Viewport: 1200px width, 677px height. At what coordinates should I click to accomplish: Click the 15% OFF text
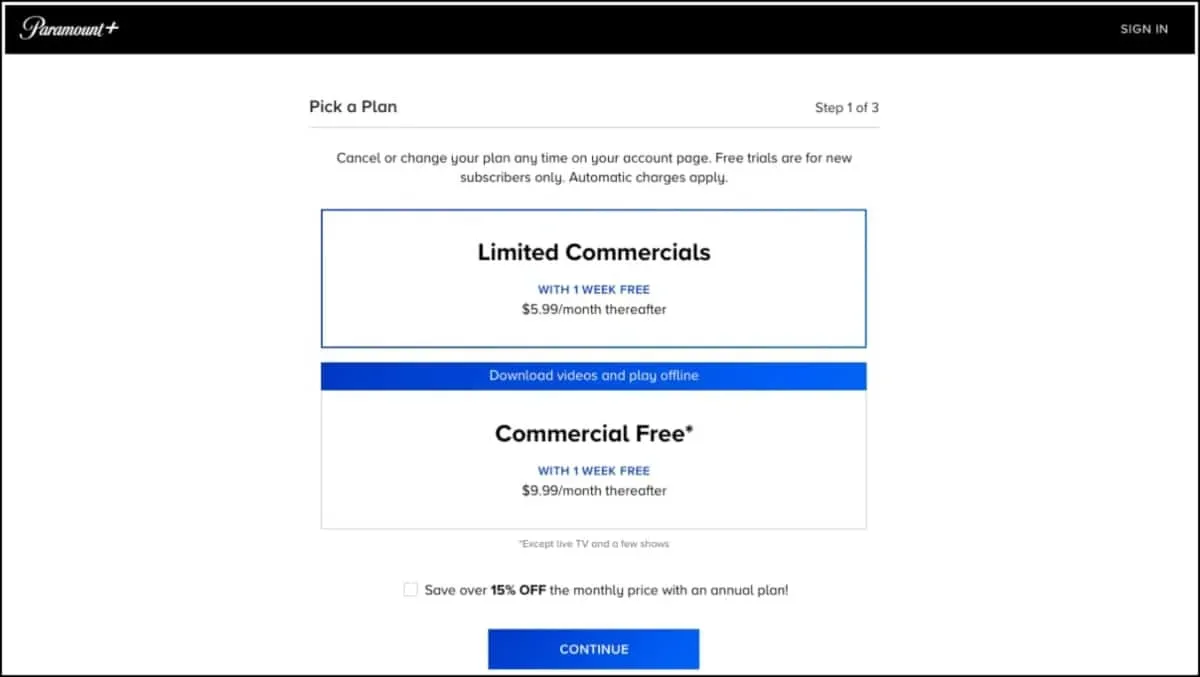pos(517,590)
